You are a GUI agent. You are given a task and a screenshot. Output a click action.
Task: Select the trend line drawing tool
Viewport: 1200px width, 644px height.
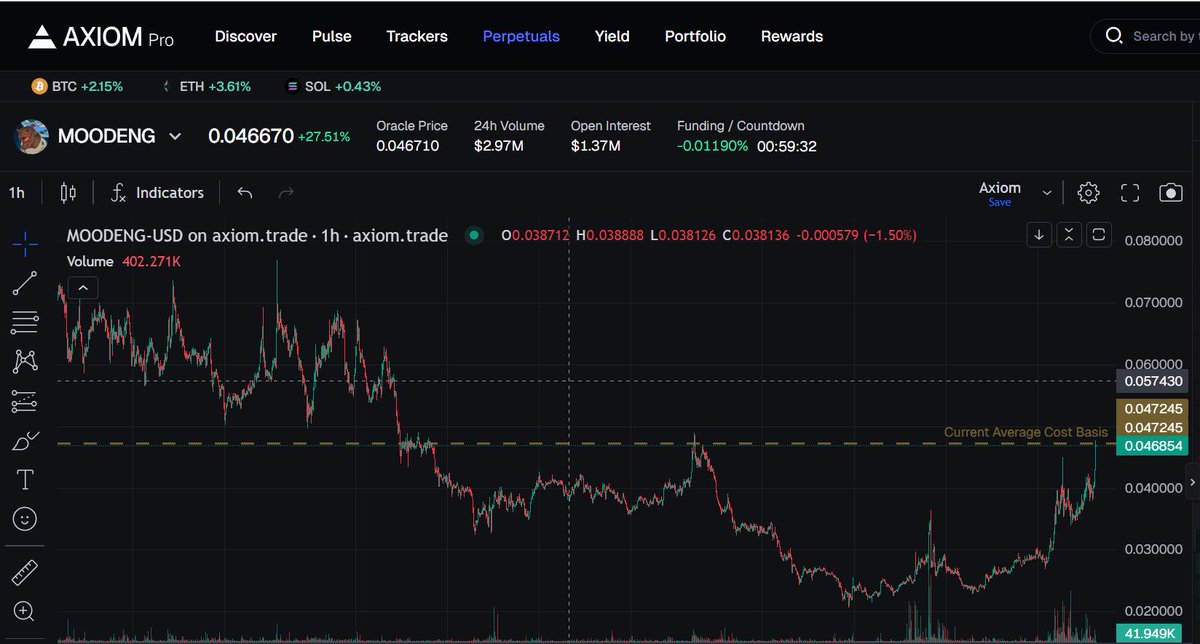[25, 283]
